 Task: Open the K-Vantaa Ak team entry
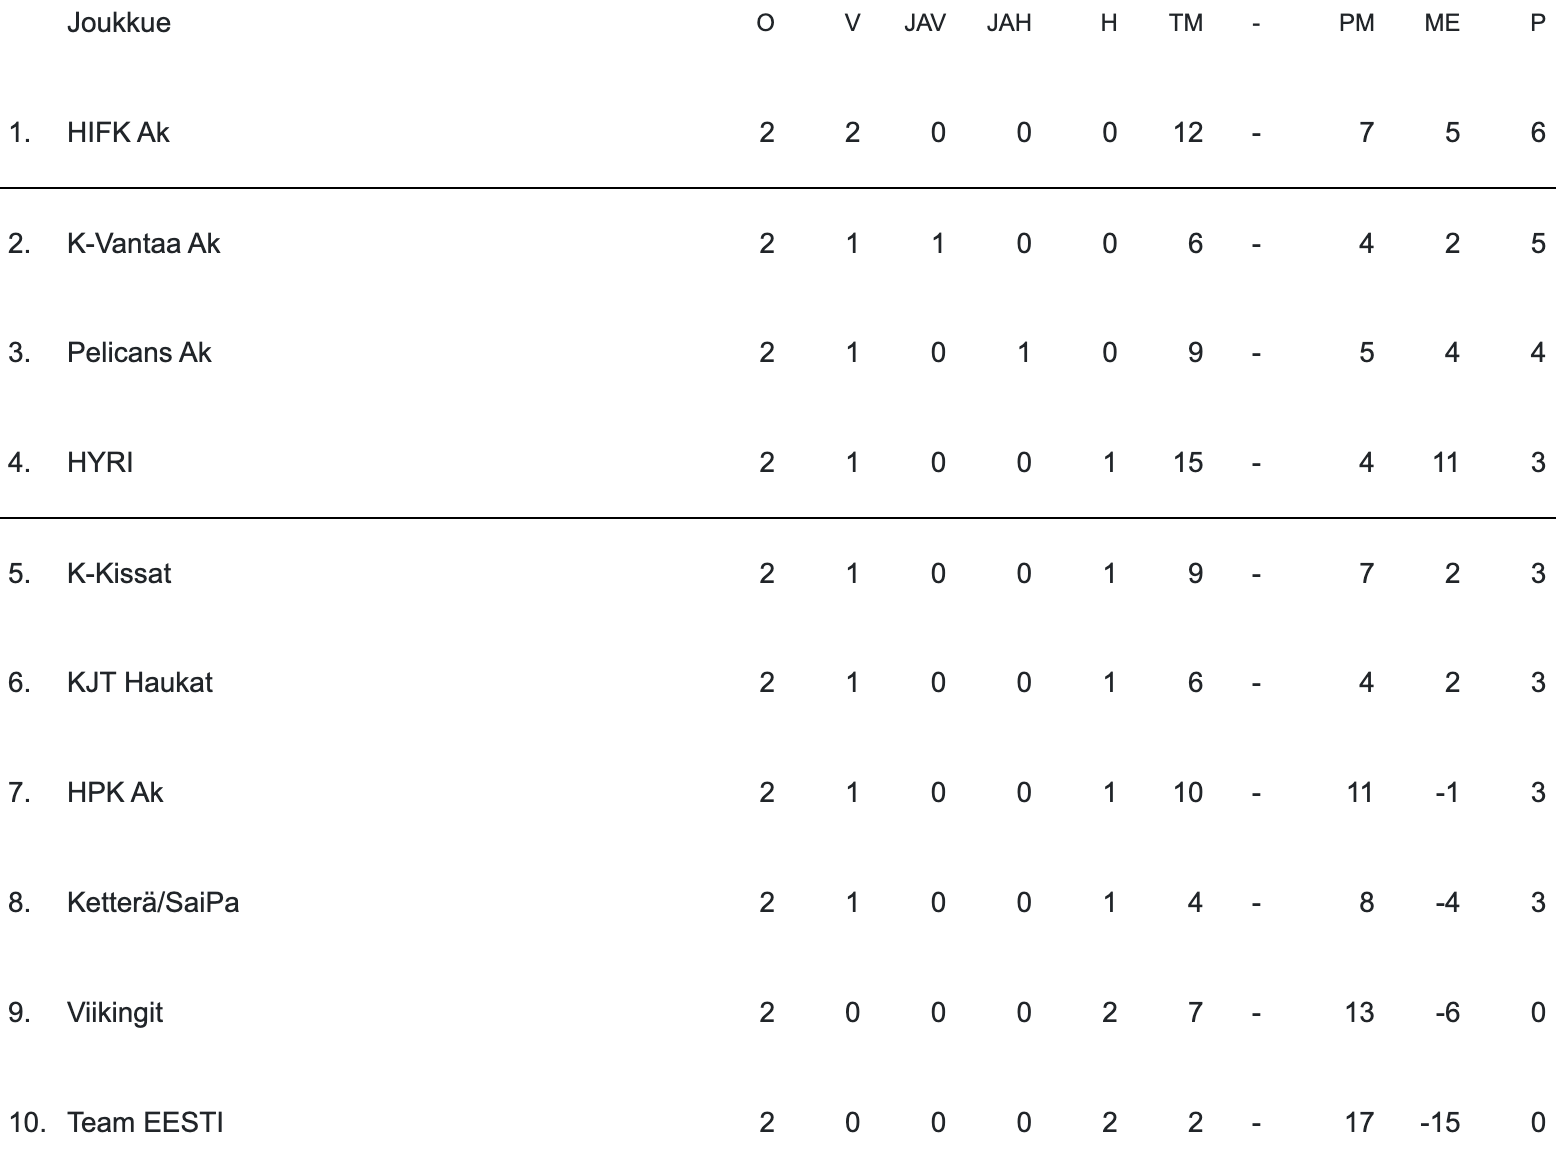pos(143,243)
